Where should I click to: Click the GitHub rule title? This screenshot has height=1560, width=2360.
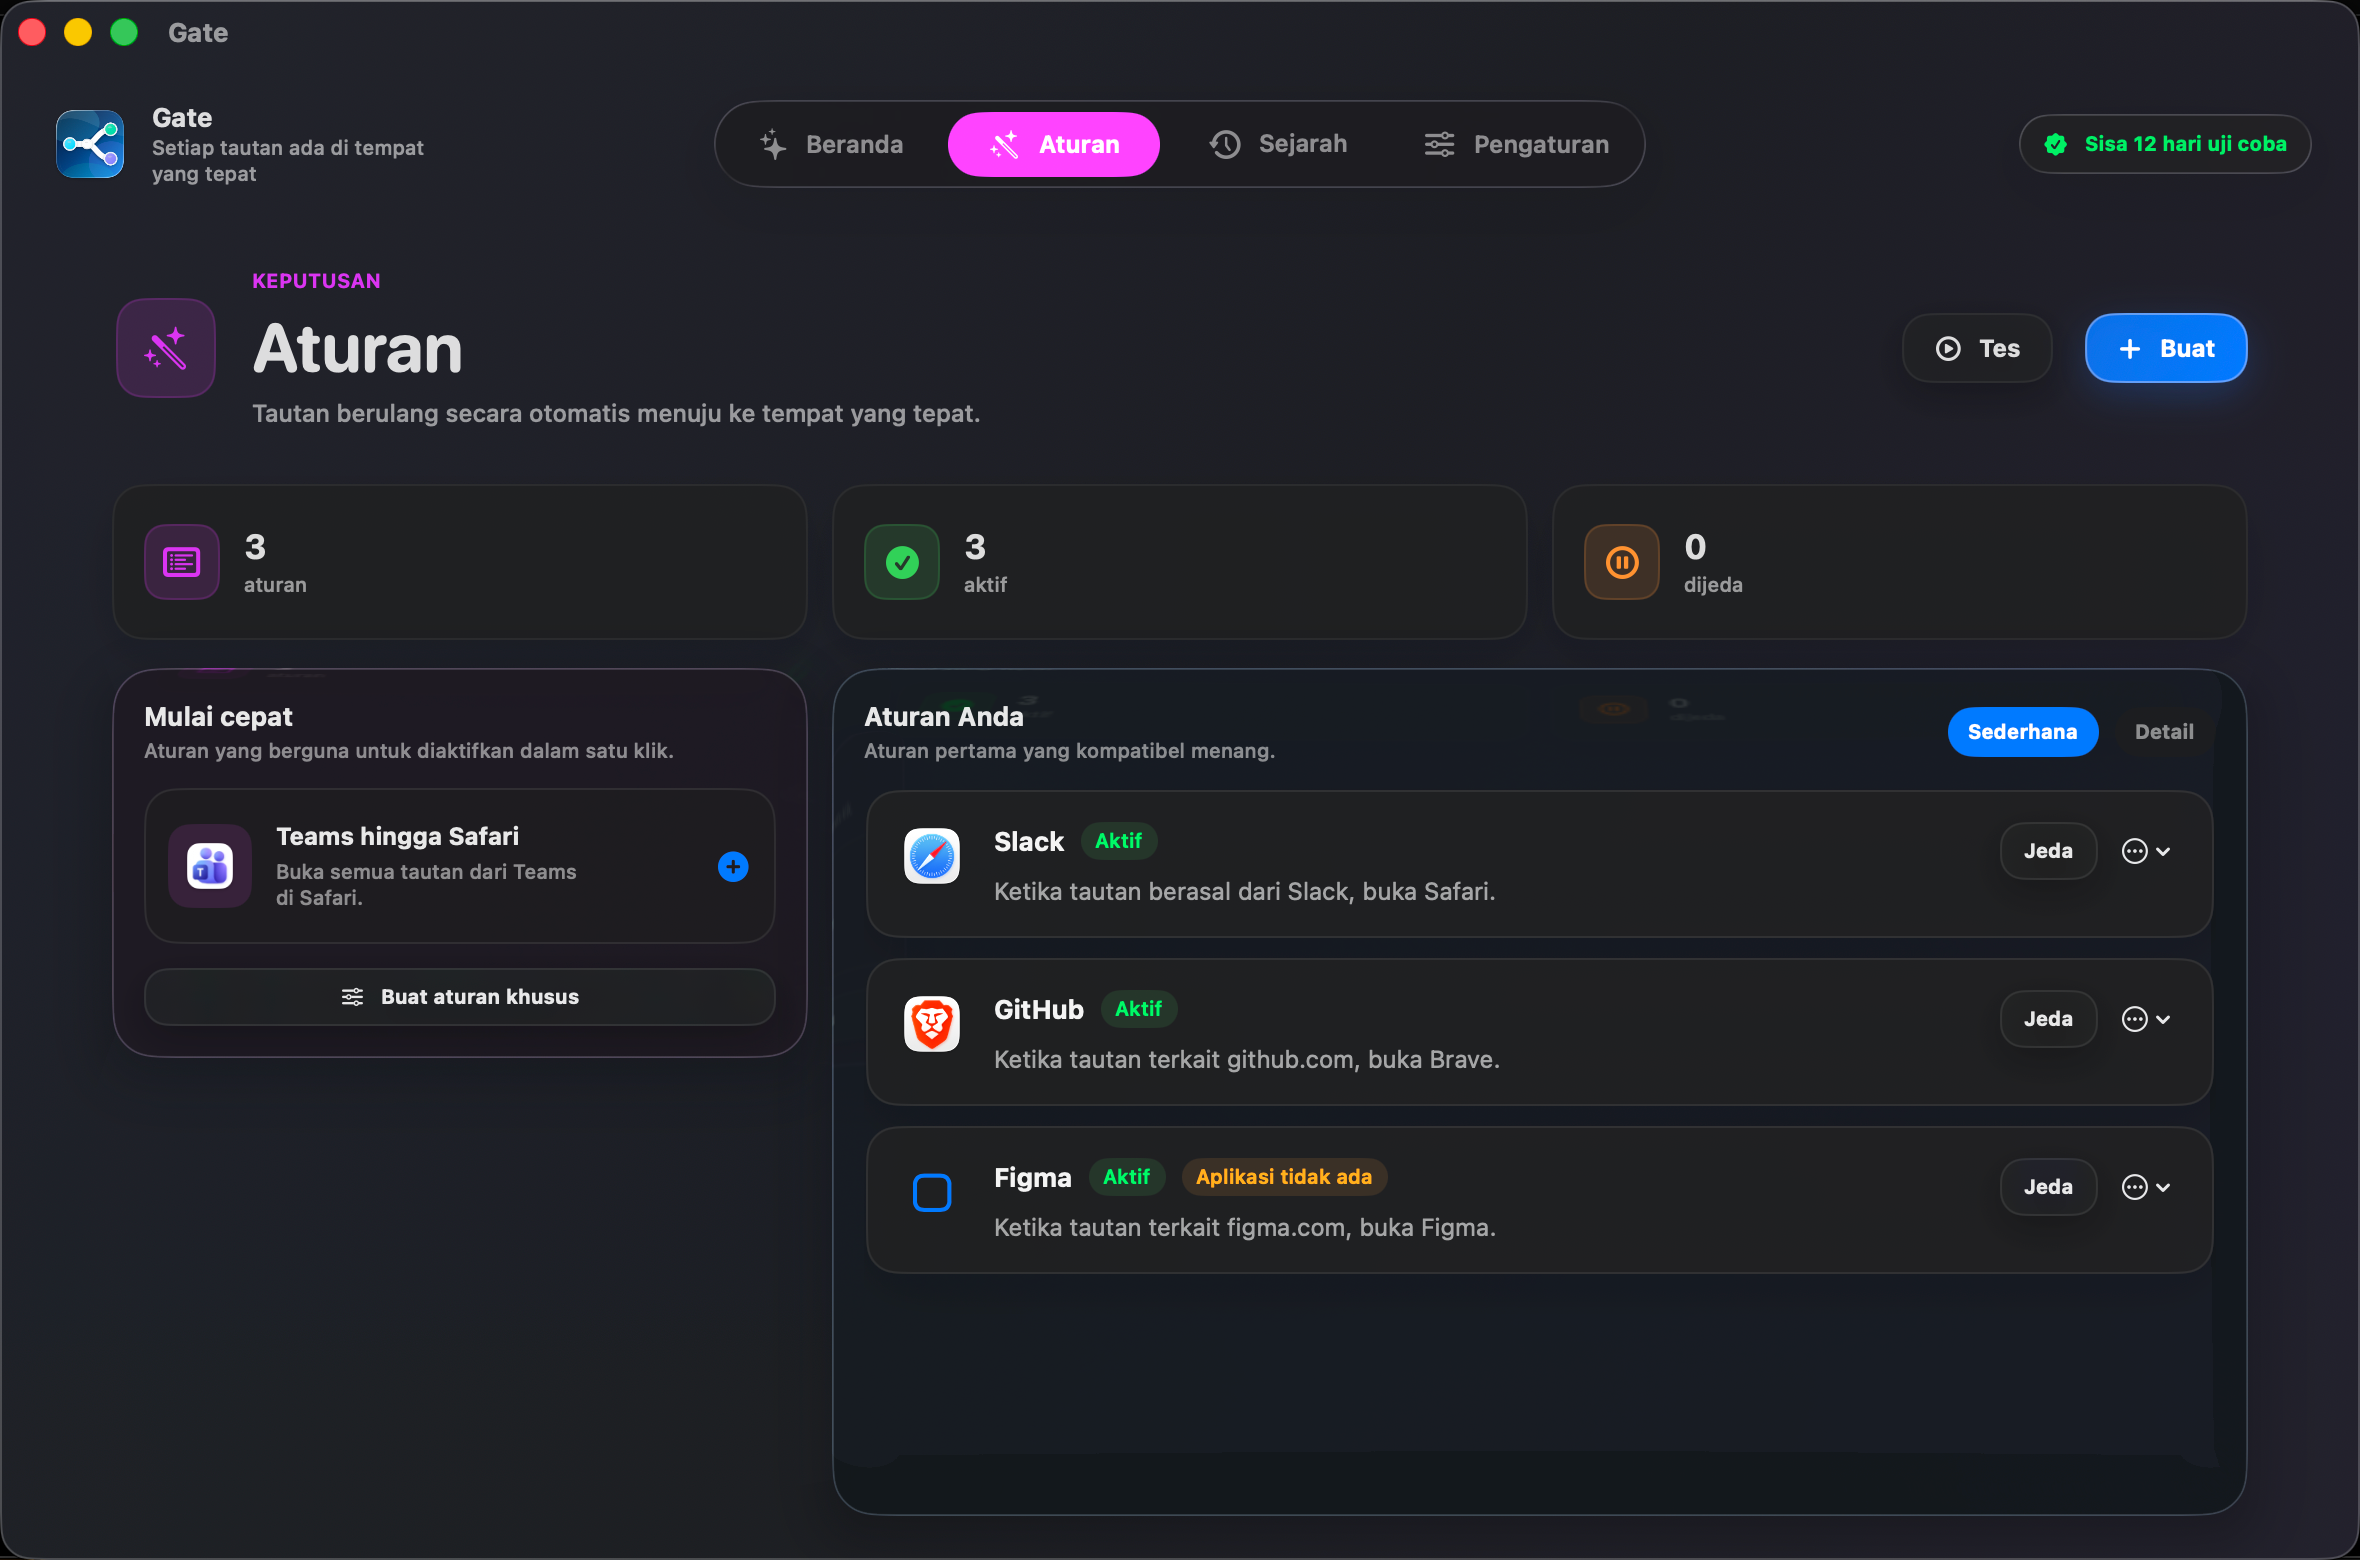coord(1039,1010)
